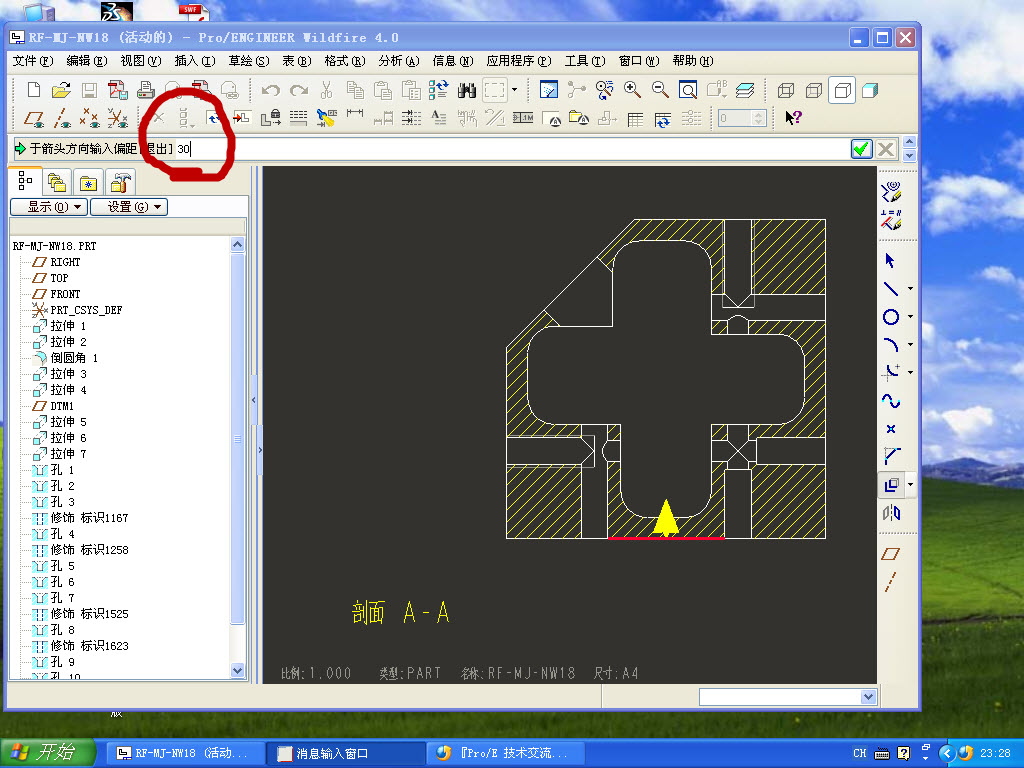Open the 文件 menu
The width and height of the screenshot is (1024, 768).
pos(33,61)
